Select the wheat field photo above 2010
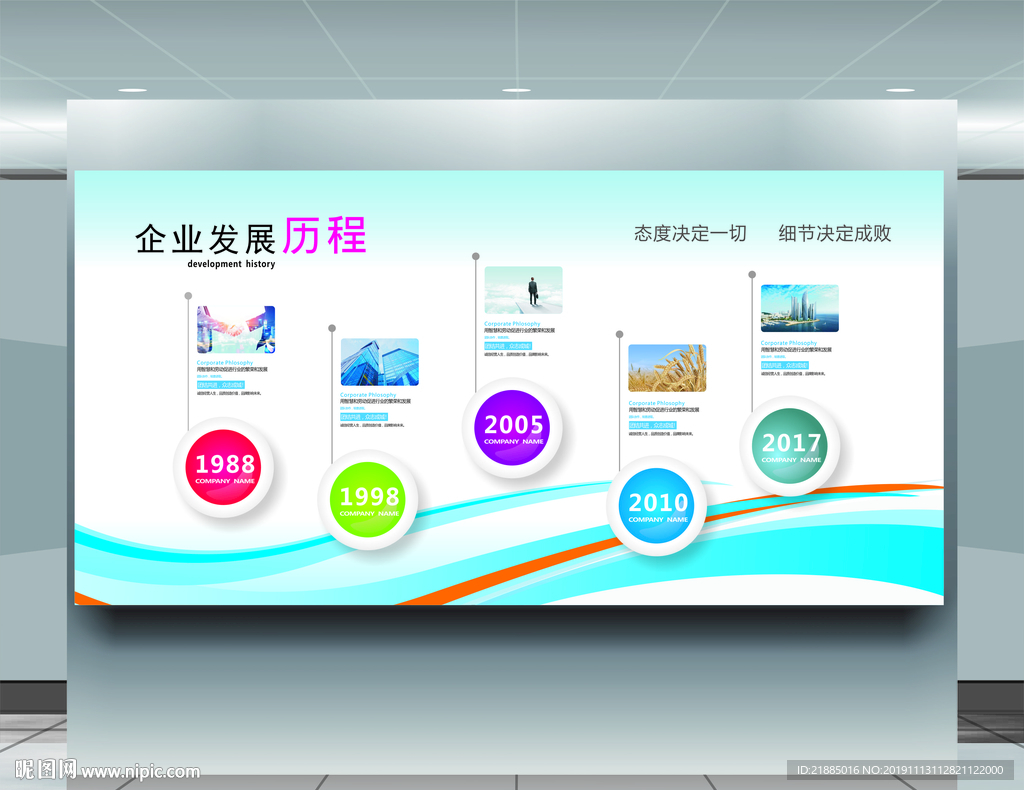 click(x=667, y=368)
